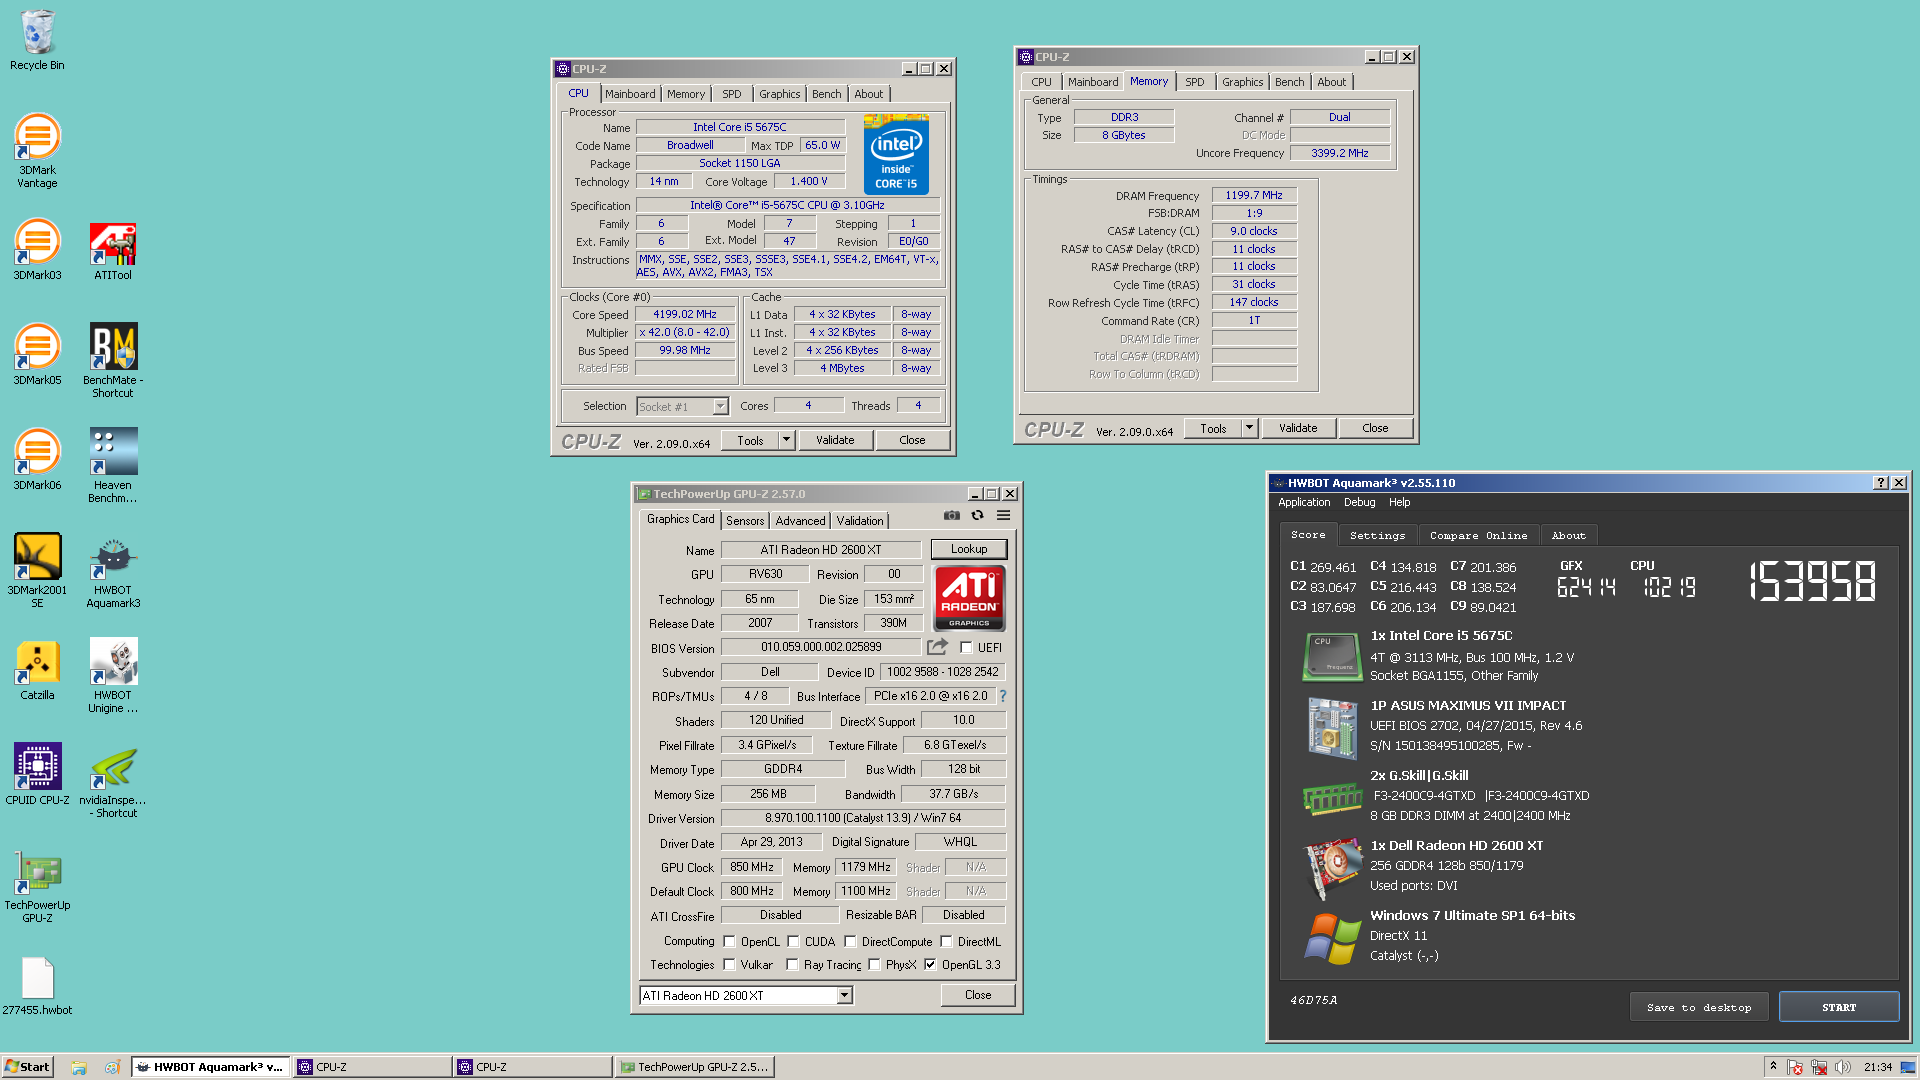Select the TechPowerUp GPU-Z desktop icon

[37, 885]
